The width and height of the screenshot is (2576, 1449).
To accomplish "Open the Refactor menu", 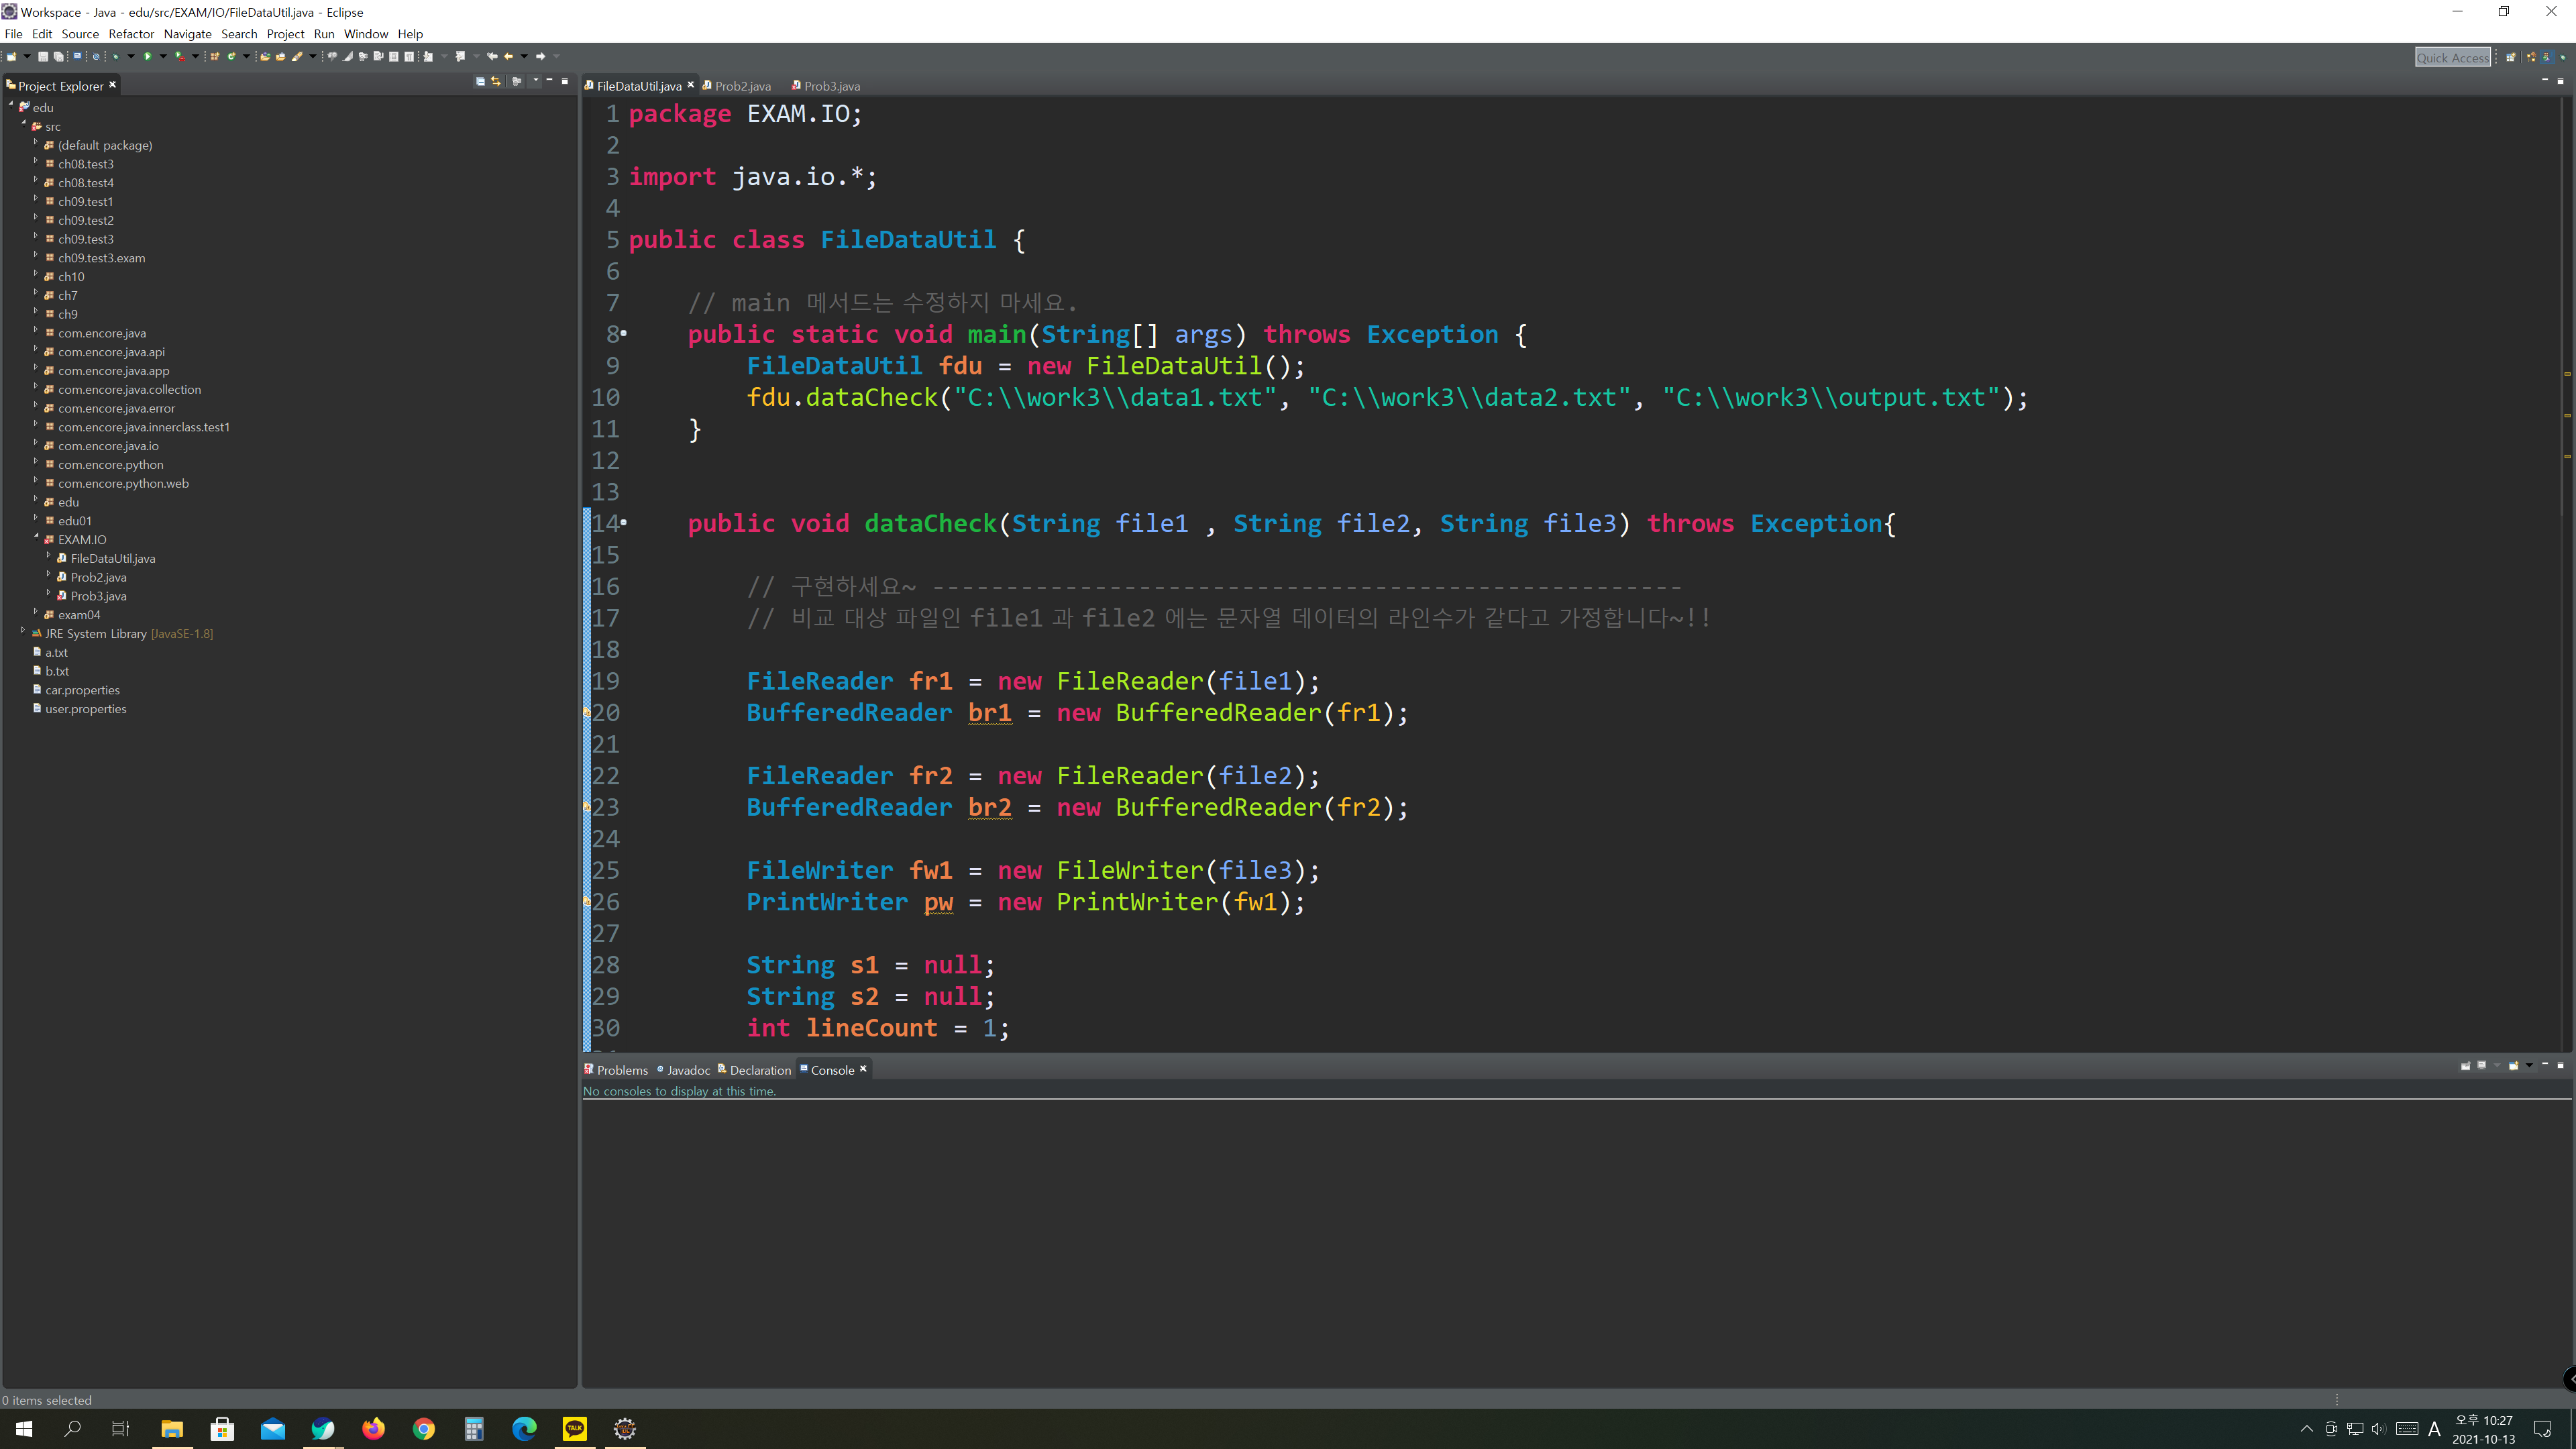I will coord(131,34).
